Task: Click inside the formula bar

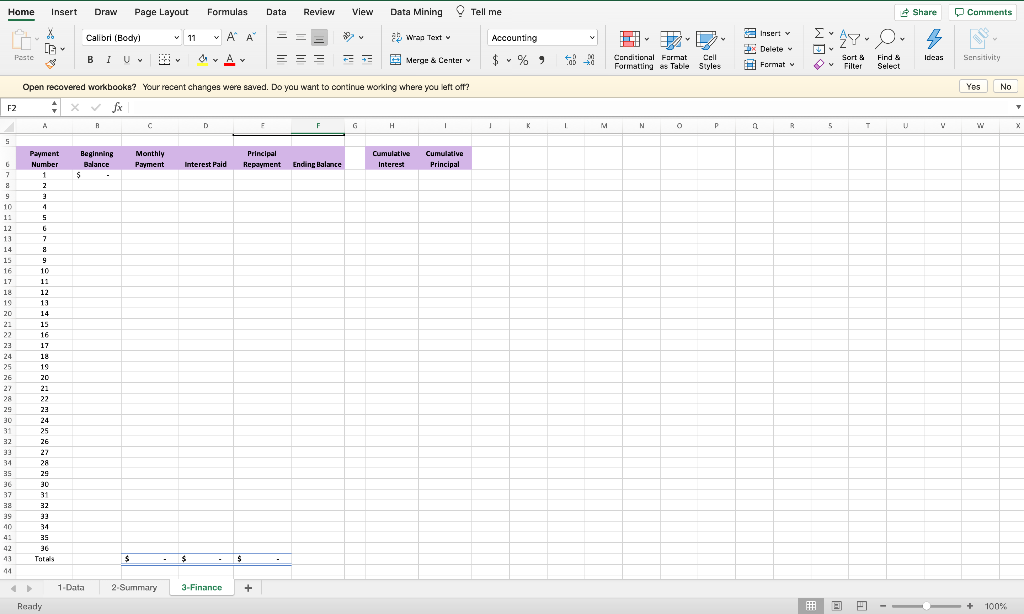Action: [x=300, y=107]
